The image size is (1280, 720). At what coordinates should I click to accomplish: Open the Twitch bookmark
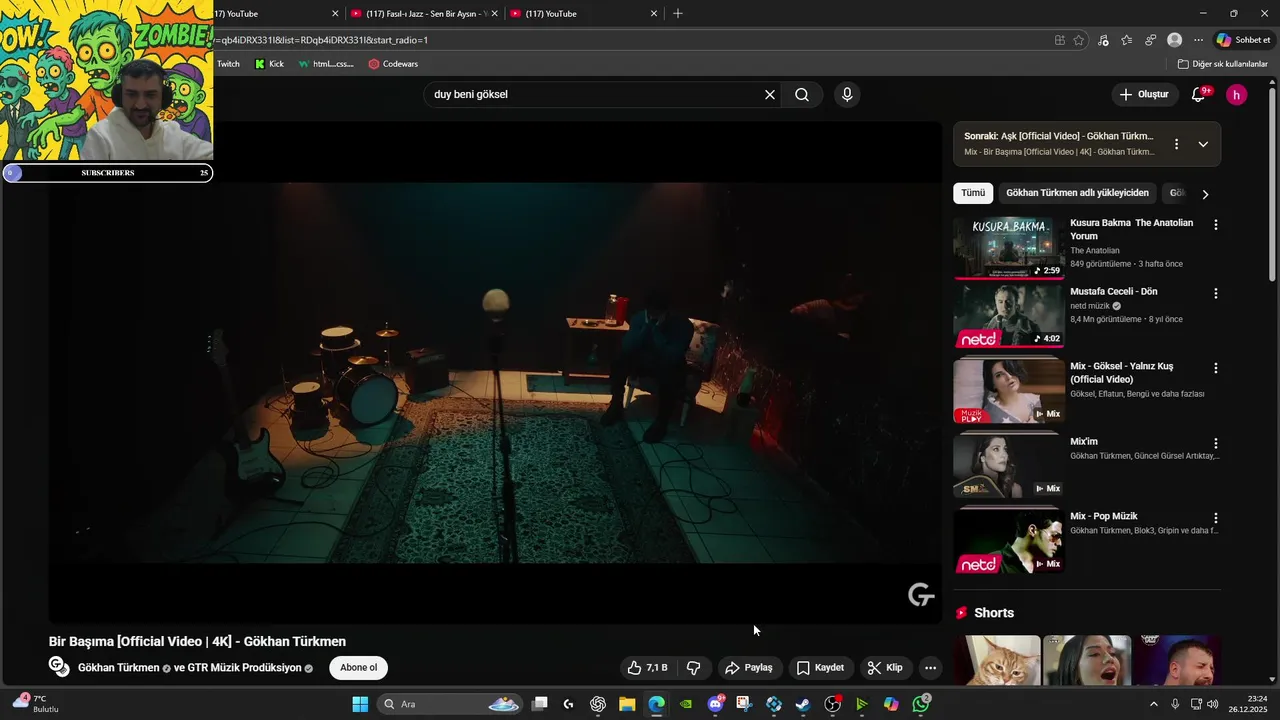pos(228,64)
